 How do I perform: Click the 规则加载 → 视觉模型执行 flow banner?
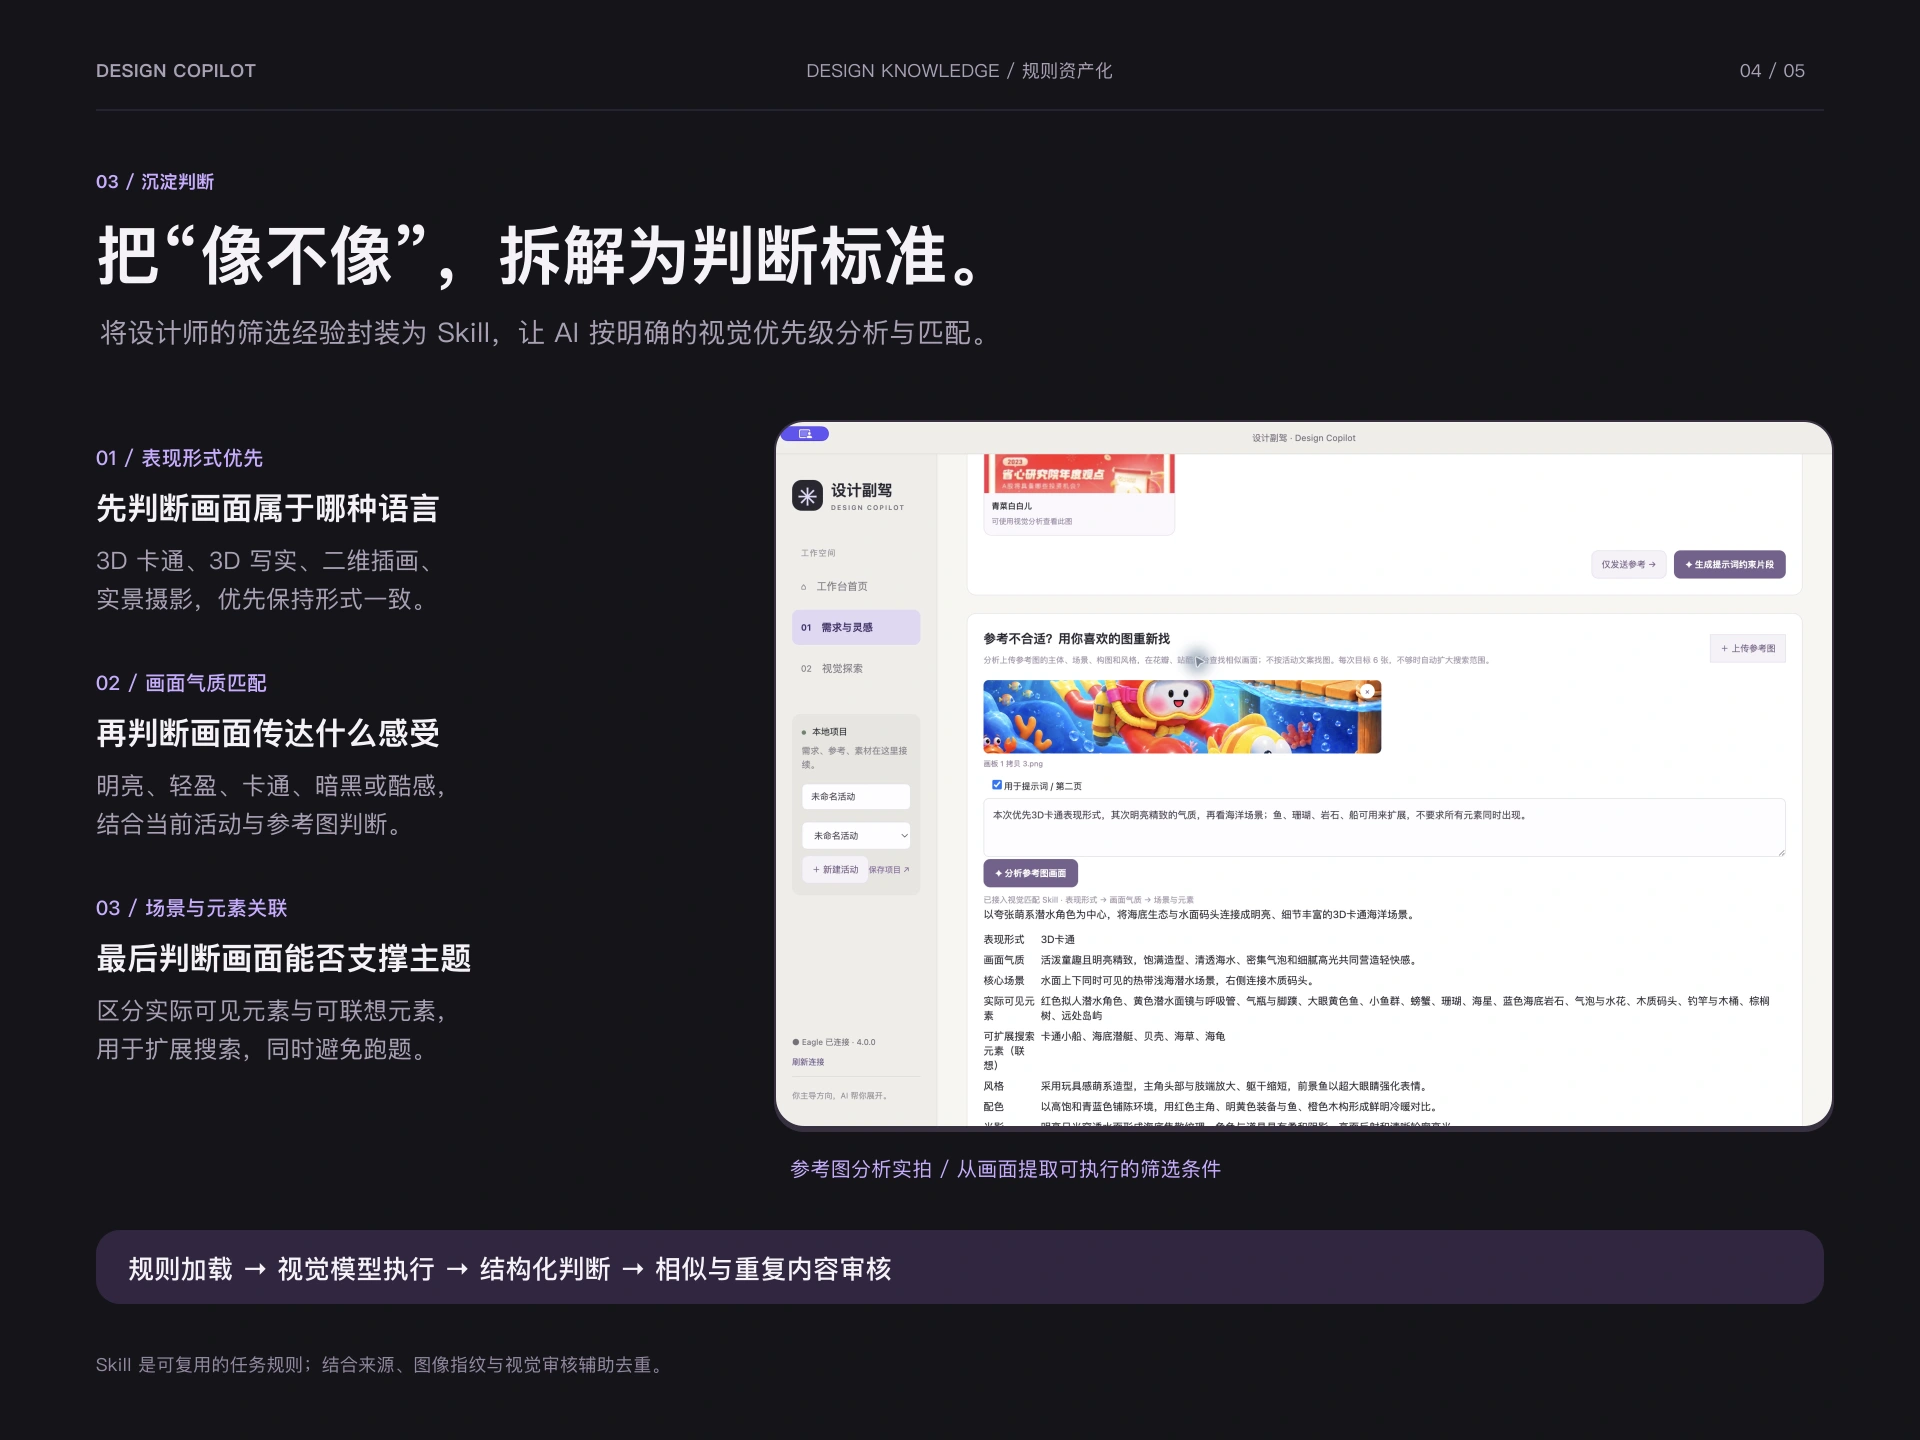click(x=960, y=1267)
